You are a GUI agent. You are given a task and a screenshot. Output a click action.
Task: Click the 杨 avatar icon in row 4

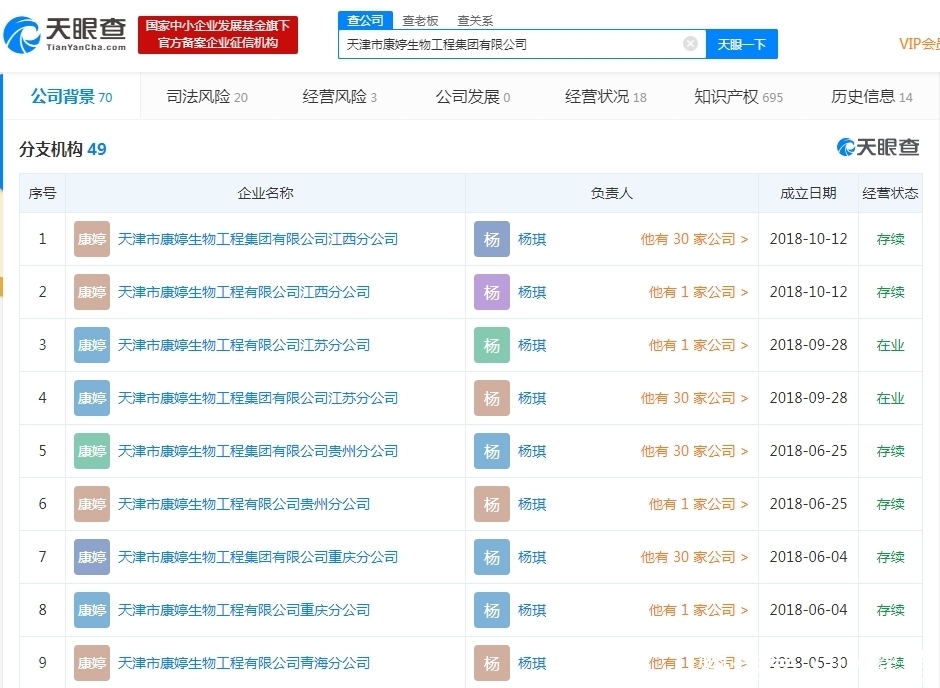[x=492, y=398]
